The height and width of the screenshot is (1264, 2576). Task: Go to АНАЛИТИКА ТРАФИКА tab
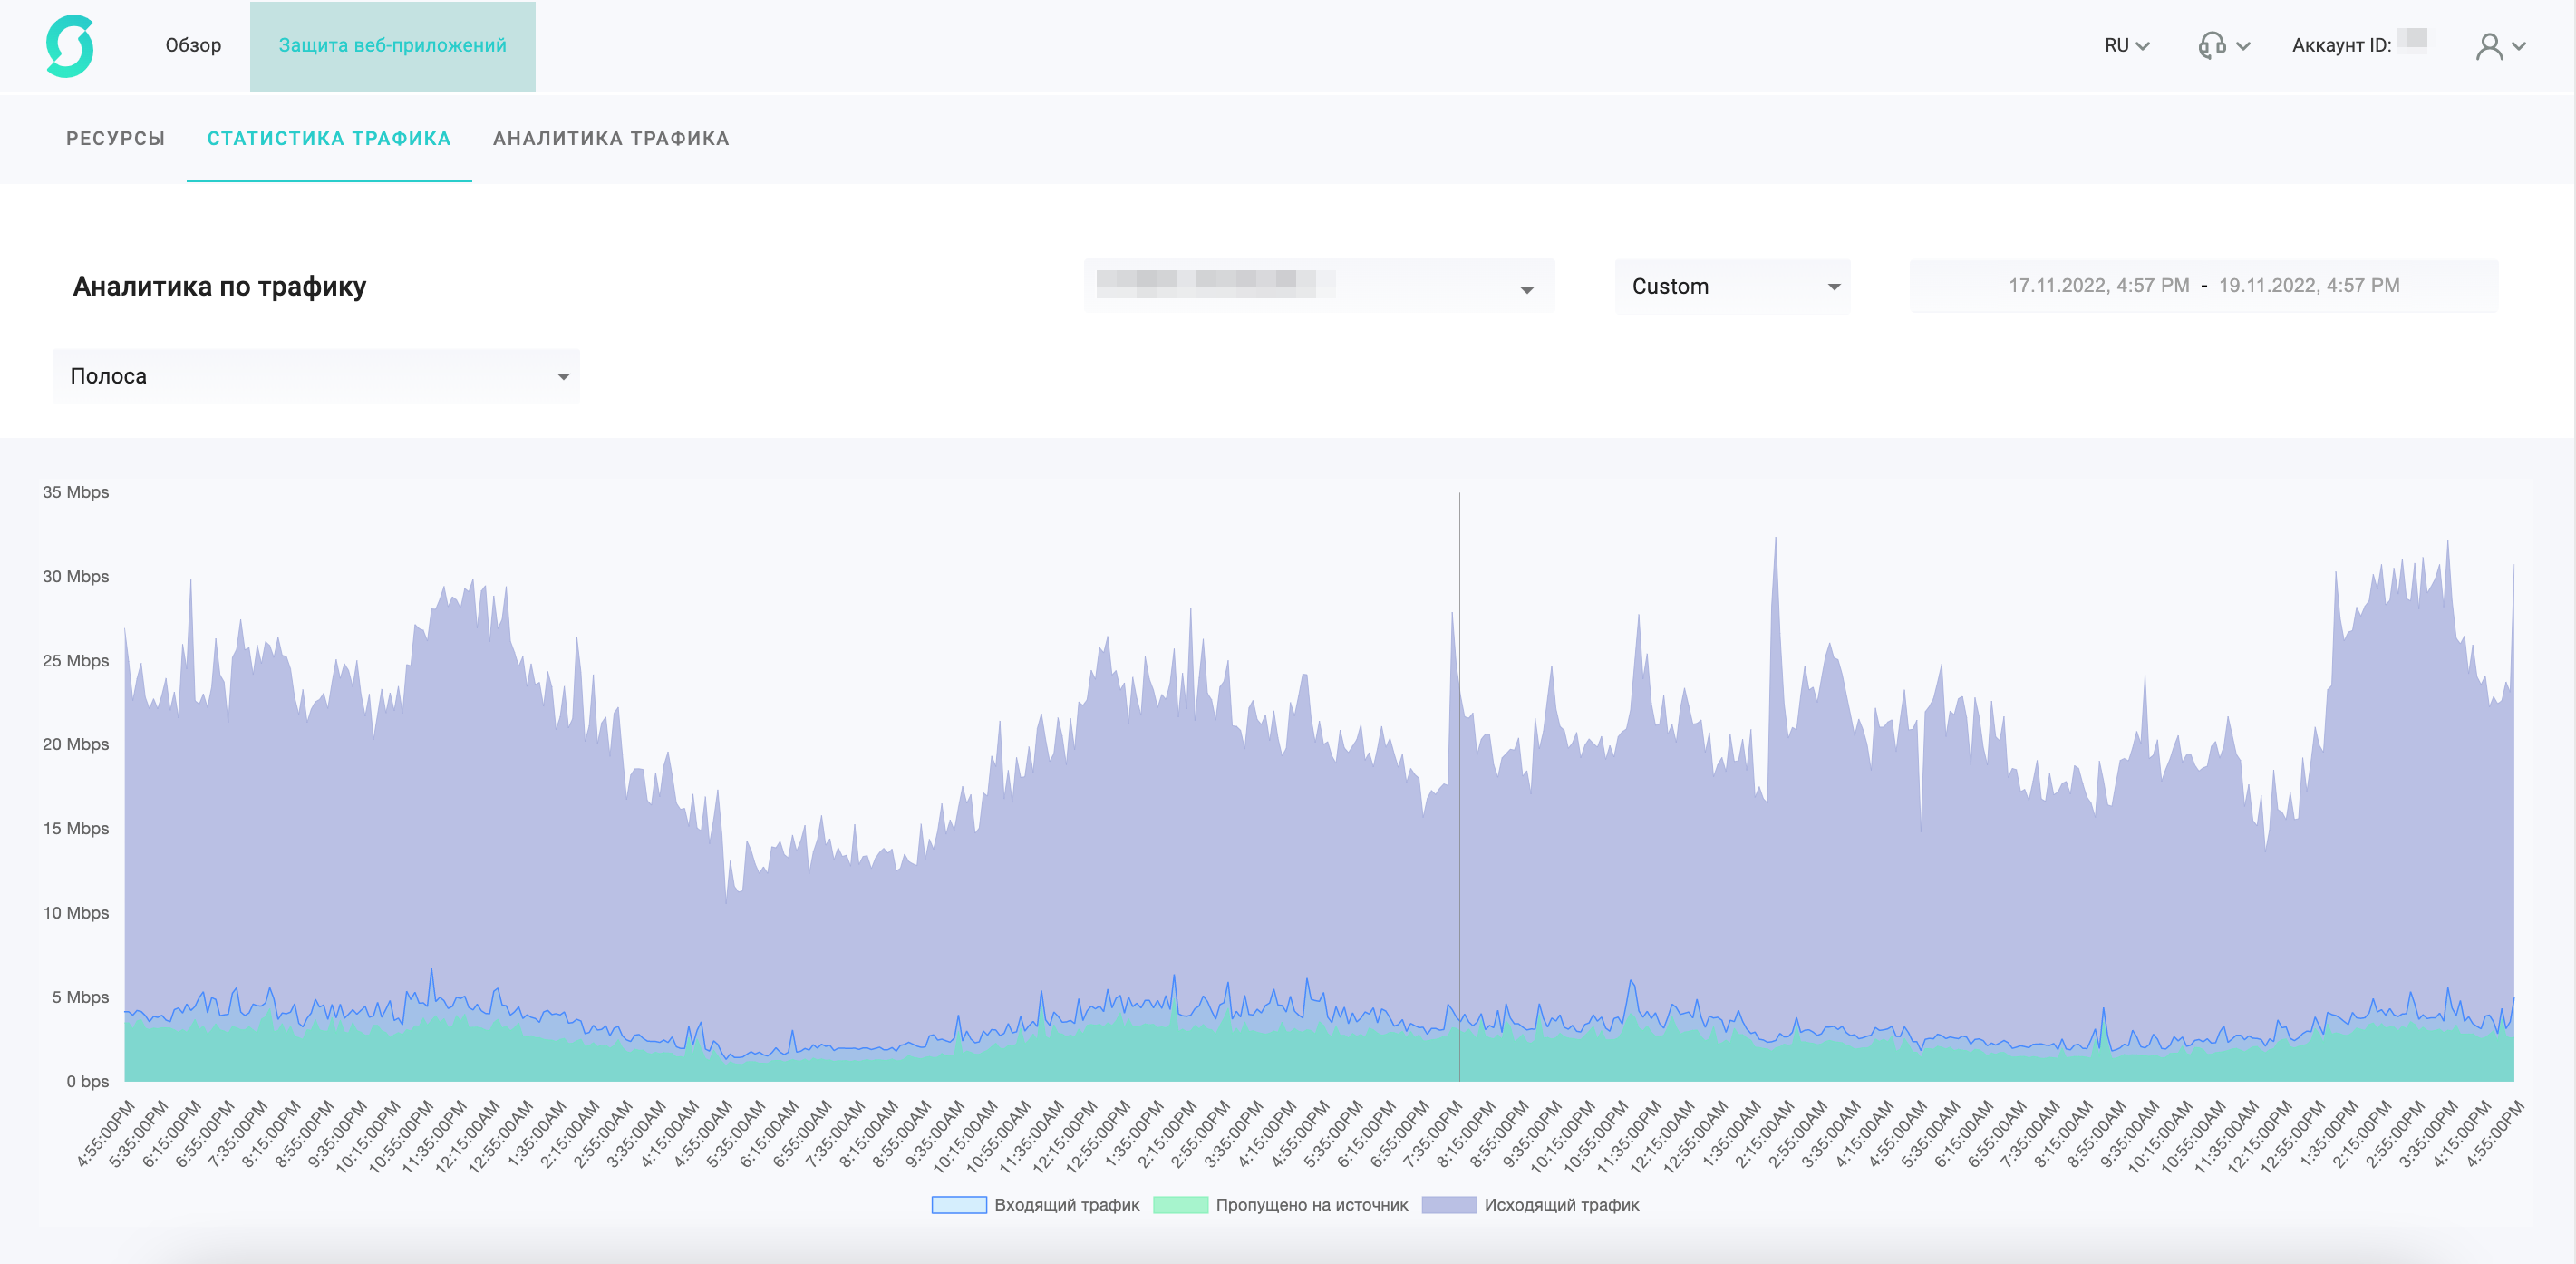(x=611, y=139)
